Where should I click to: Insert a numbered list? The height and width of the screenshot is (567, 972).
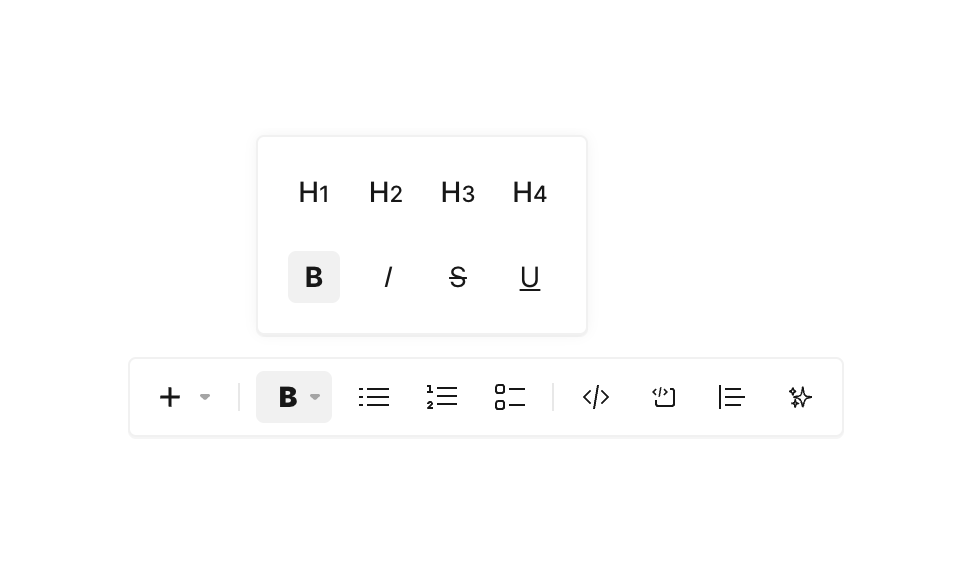(x=442, y=397)
